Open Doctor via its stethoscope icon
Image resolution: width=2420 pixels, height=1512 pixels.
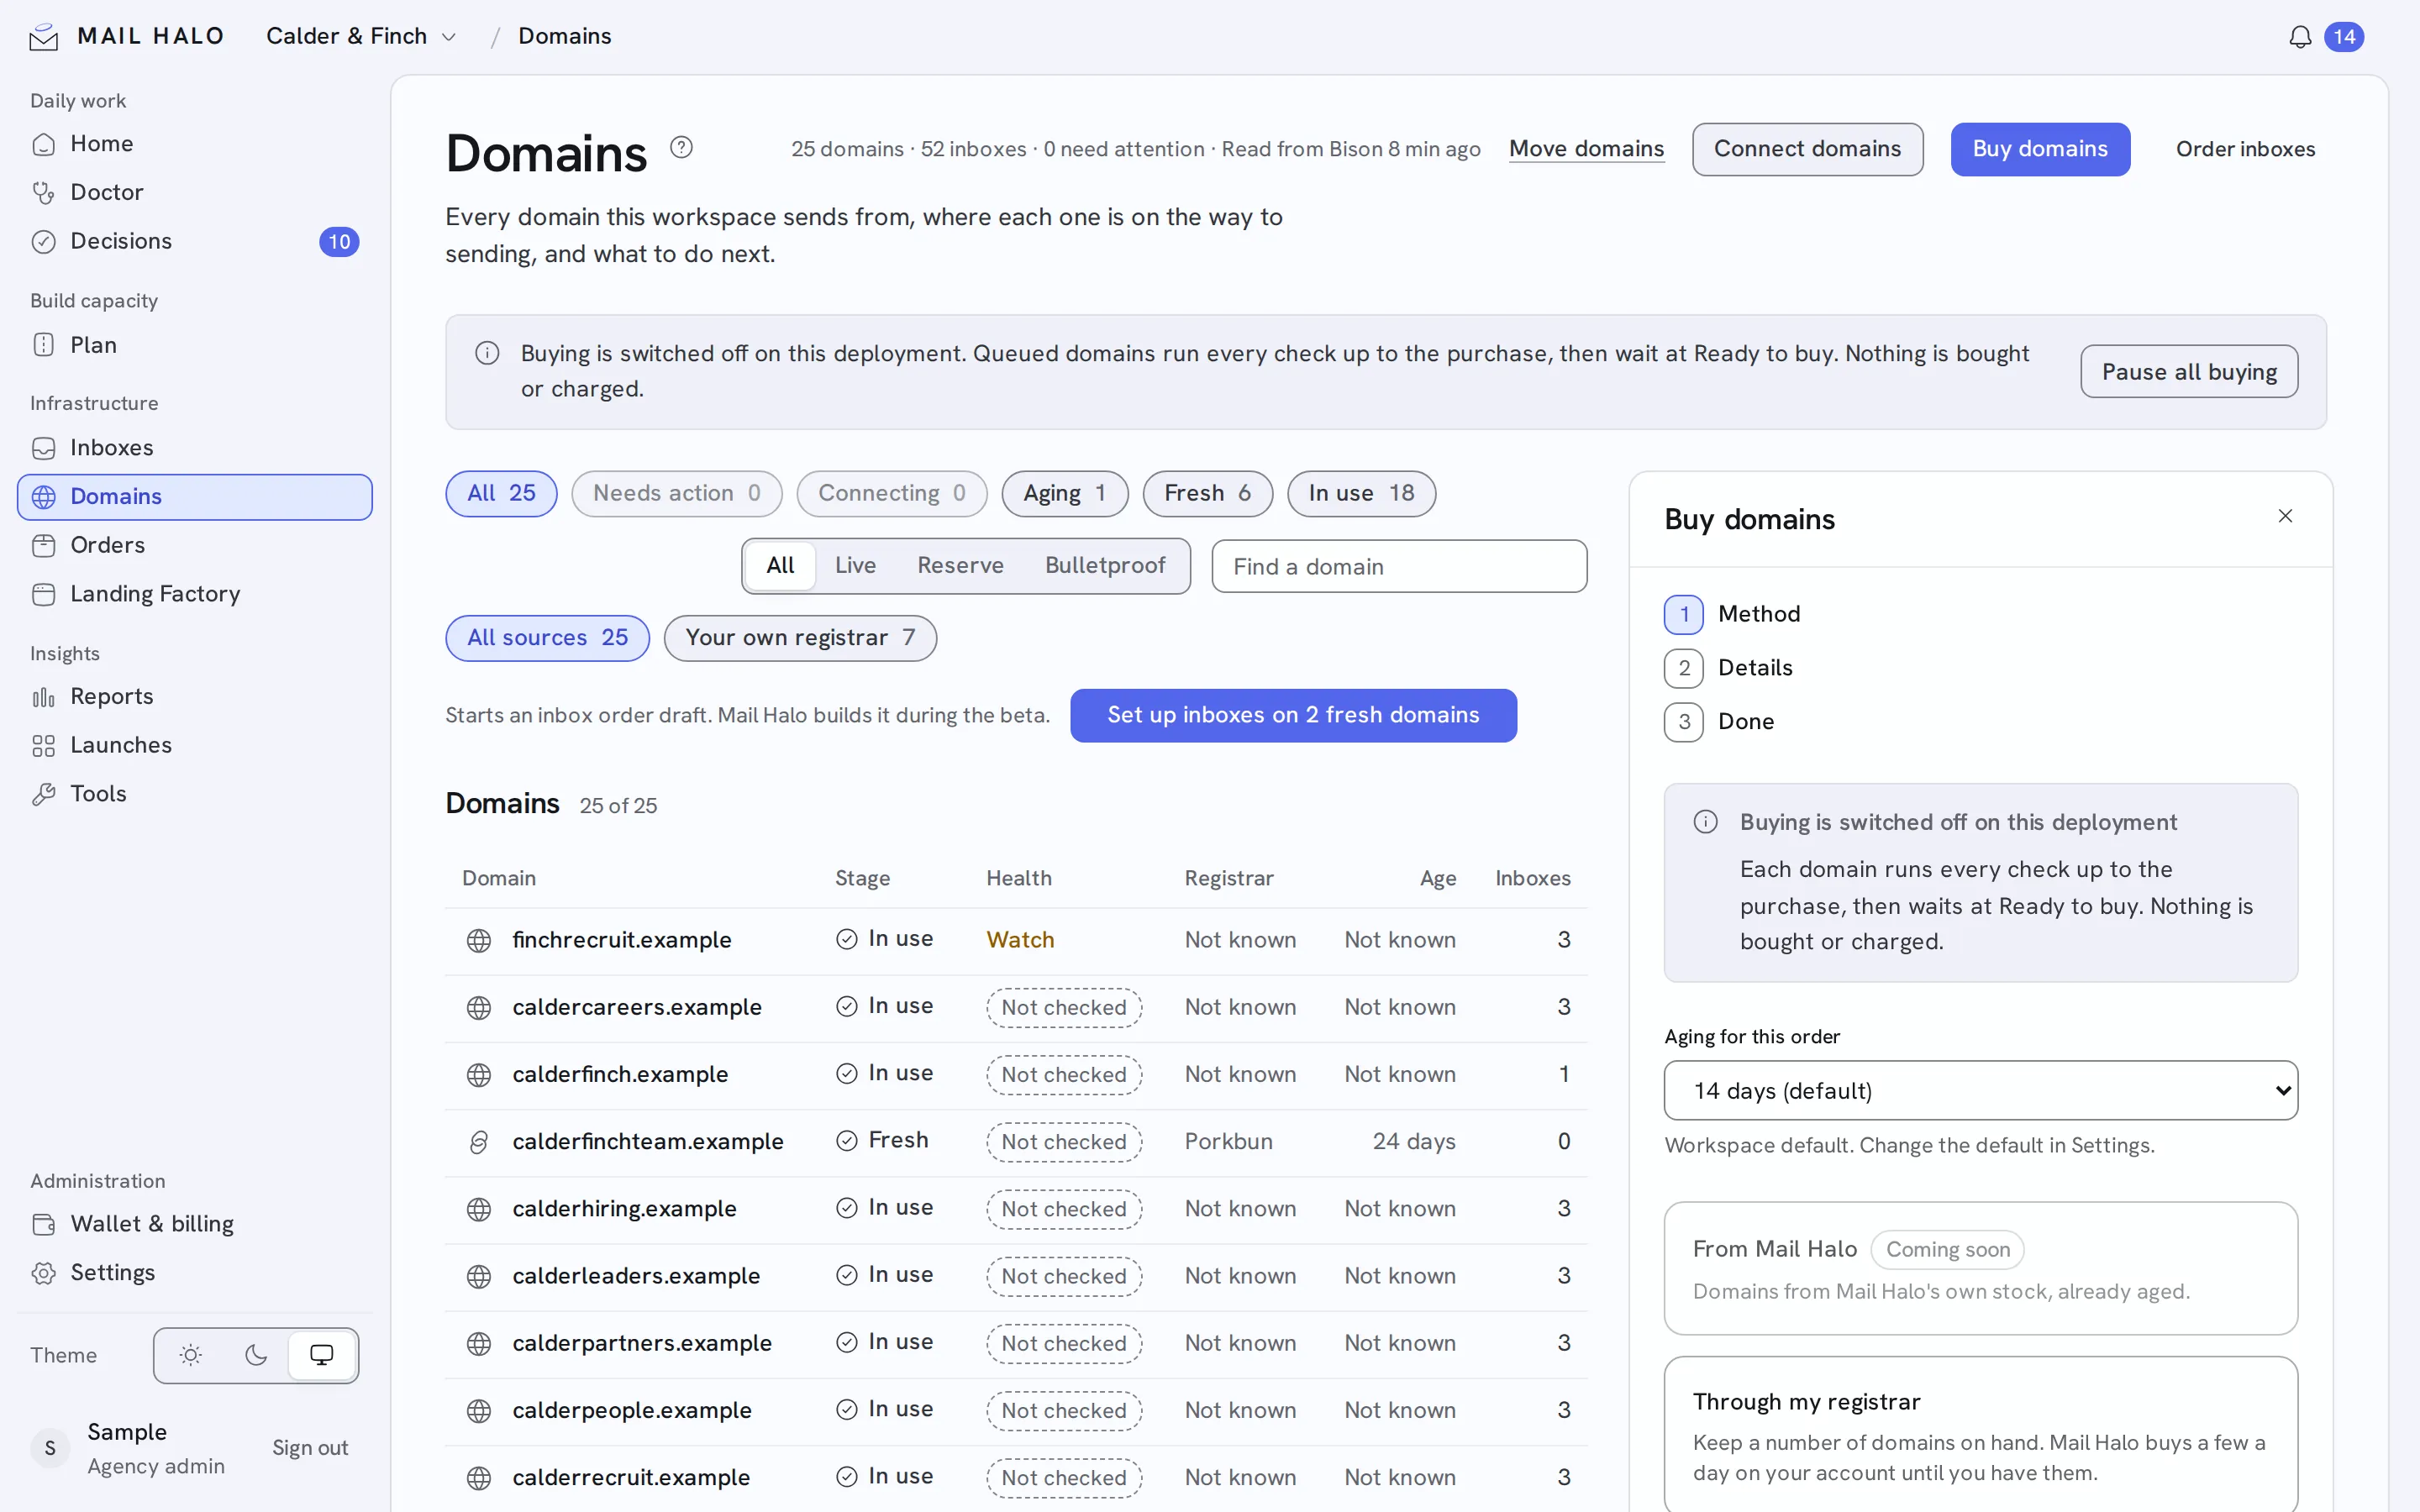44,192
